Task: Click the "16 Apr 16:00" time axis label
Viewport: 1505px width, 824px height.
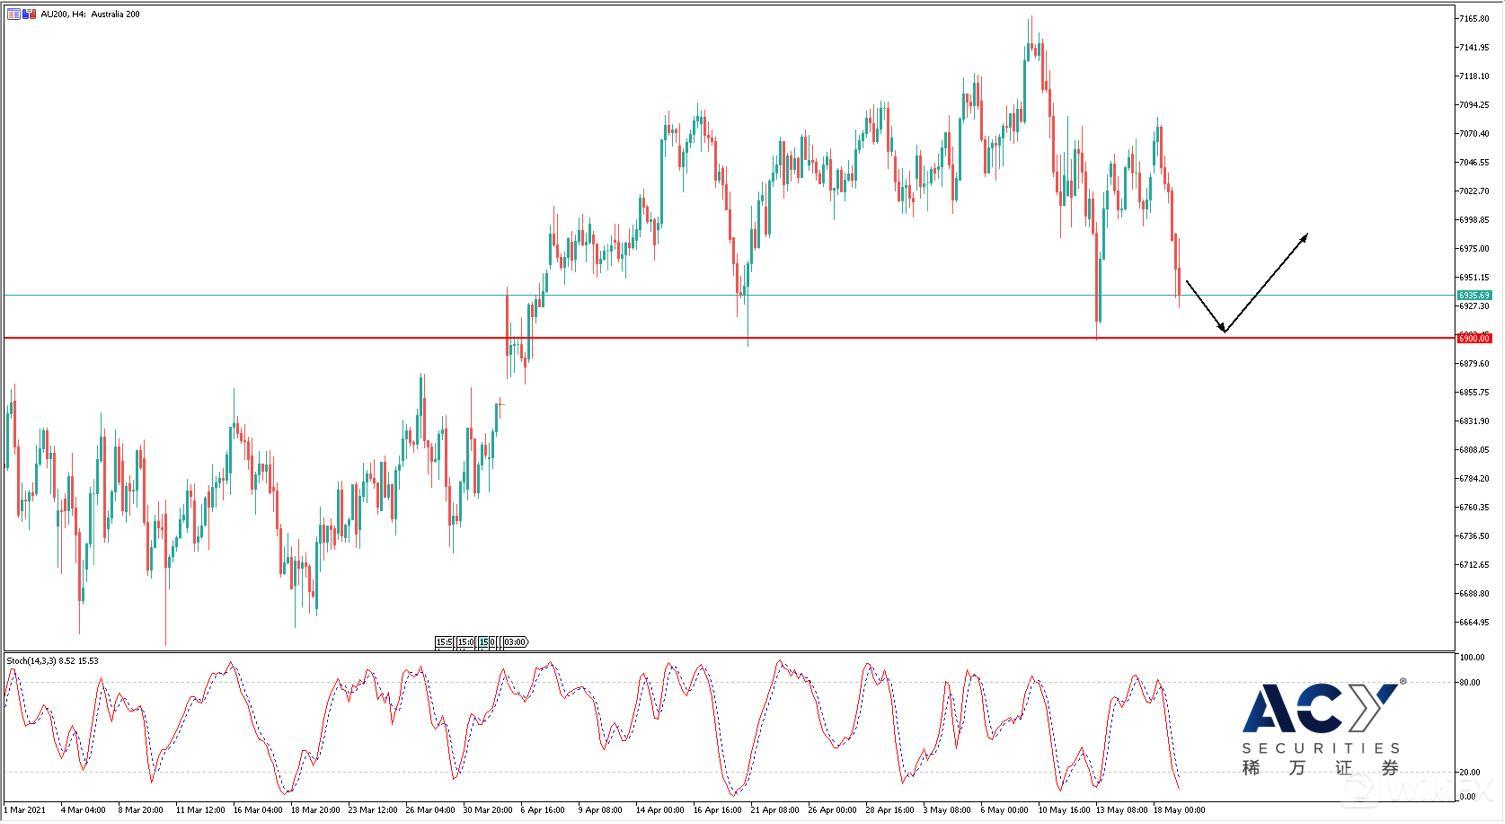Action: (718, 810)
